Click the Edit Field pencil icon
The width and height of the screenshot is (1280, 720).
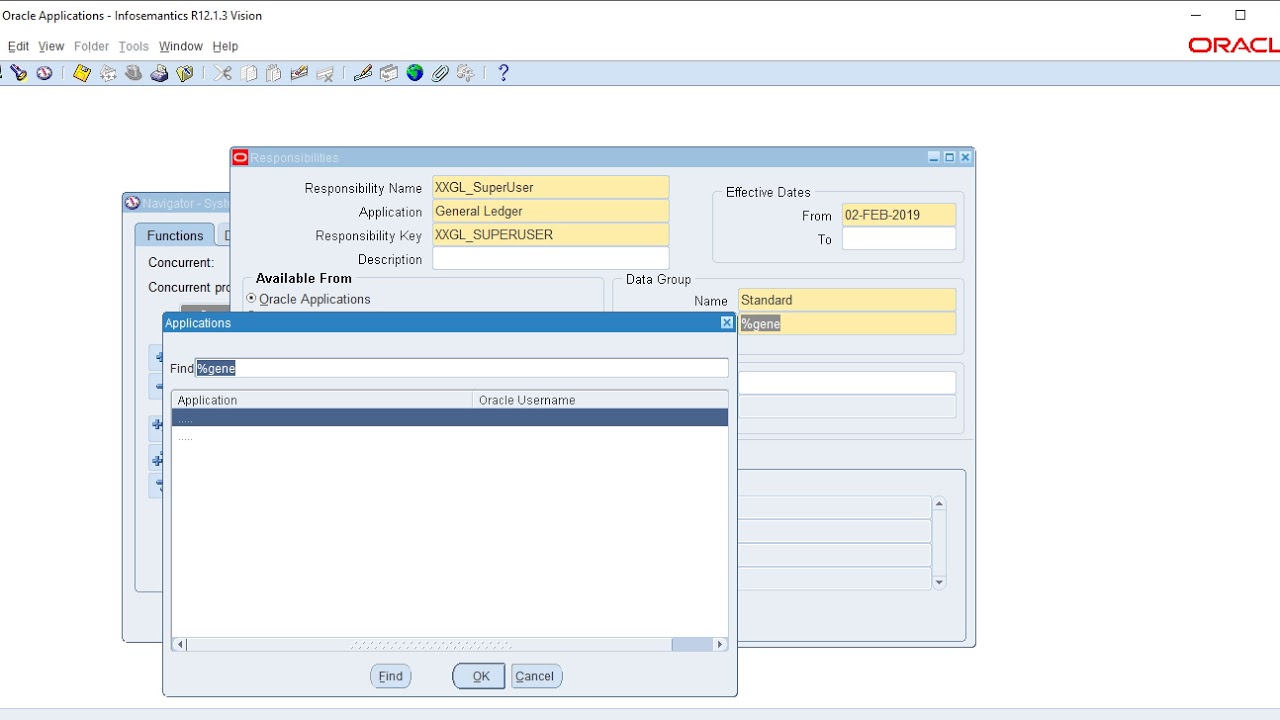coord(363,73)
